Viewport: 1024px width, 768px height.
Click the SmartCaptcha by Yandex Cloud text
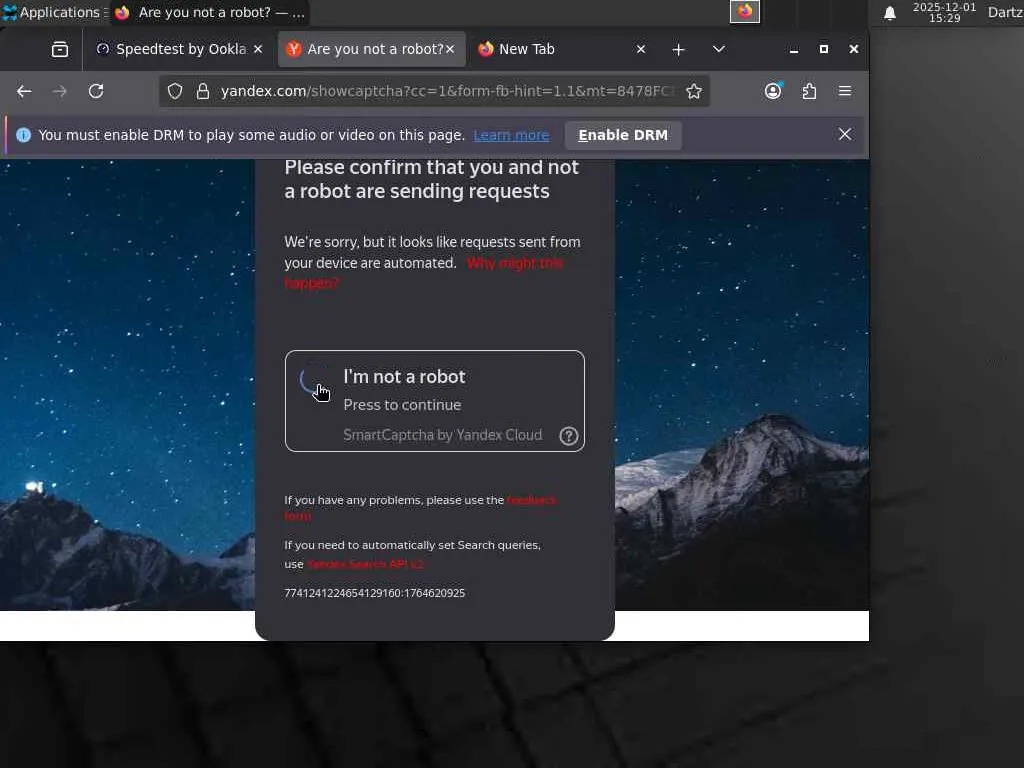[x=443, y=435]
